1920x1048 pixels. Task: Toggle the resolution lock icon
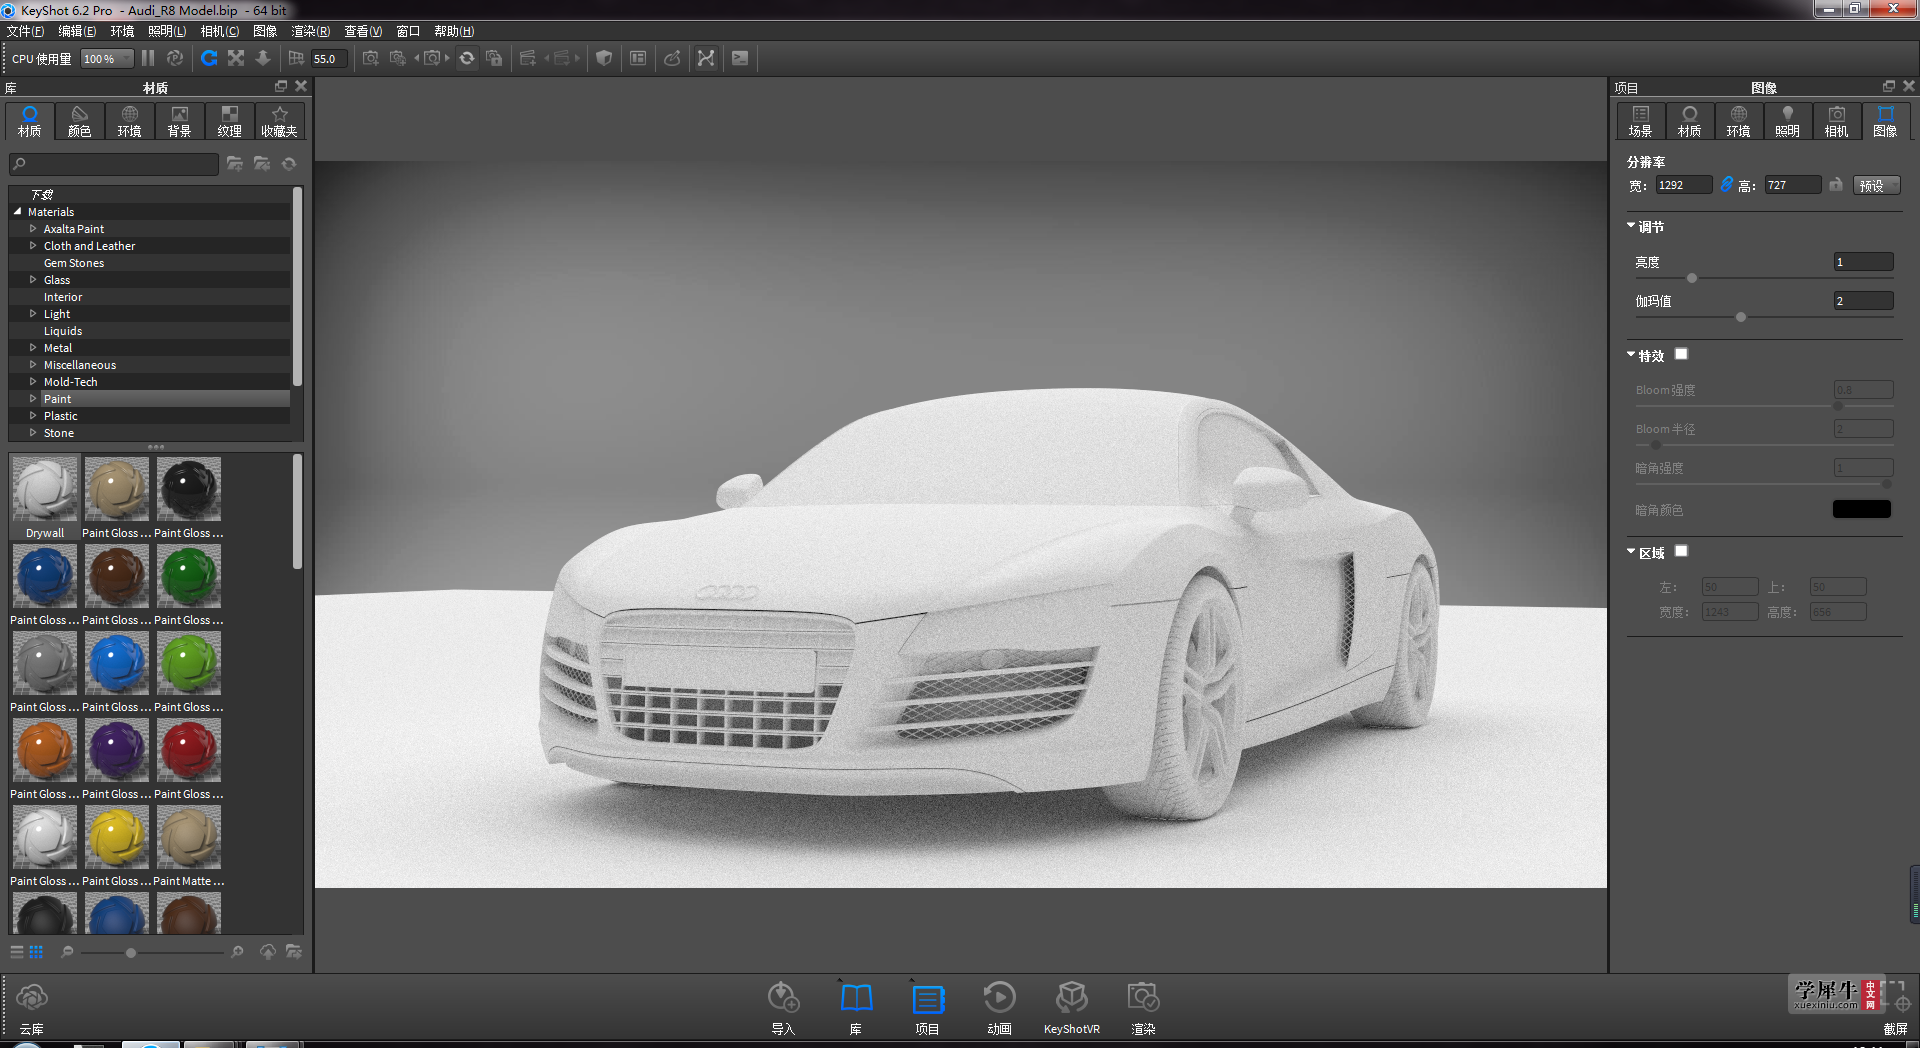pos(1836,185)
